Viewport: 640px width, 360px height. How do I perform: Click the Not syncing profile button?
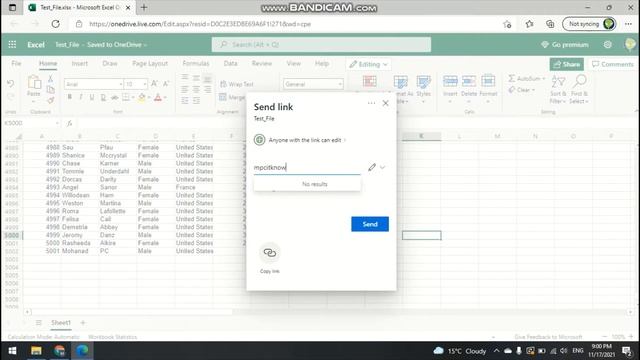(x=589, y=24)
